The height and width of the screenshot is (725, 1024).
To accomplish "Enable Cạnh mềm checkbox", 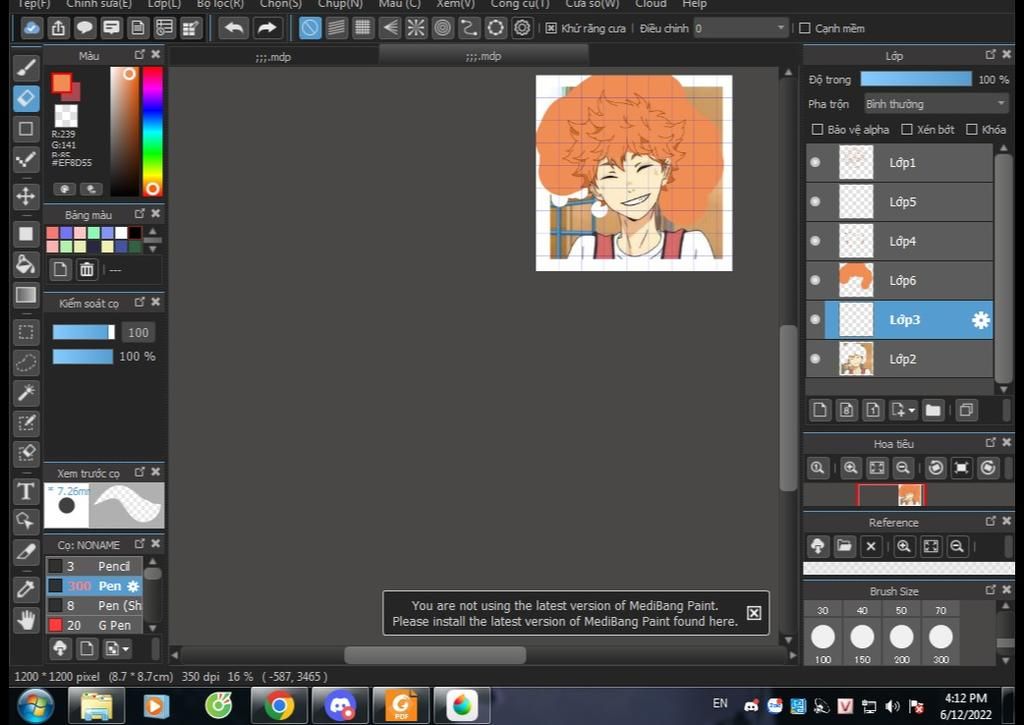I will [805, 28].
